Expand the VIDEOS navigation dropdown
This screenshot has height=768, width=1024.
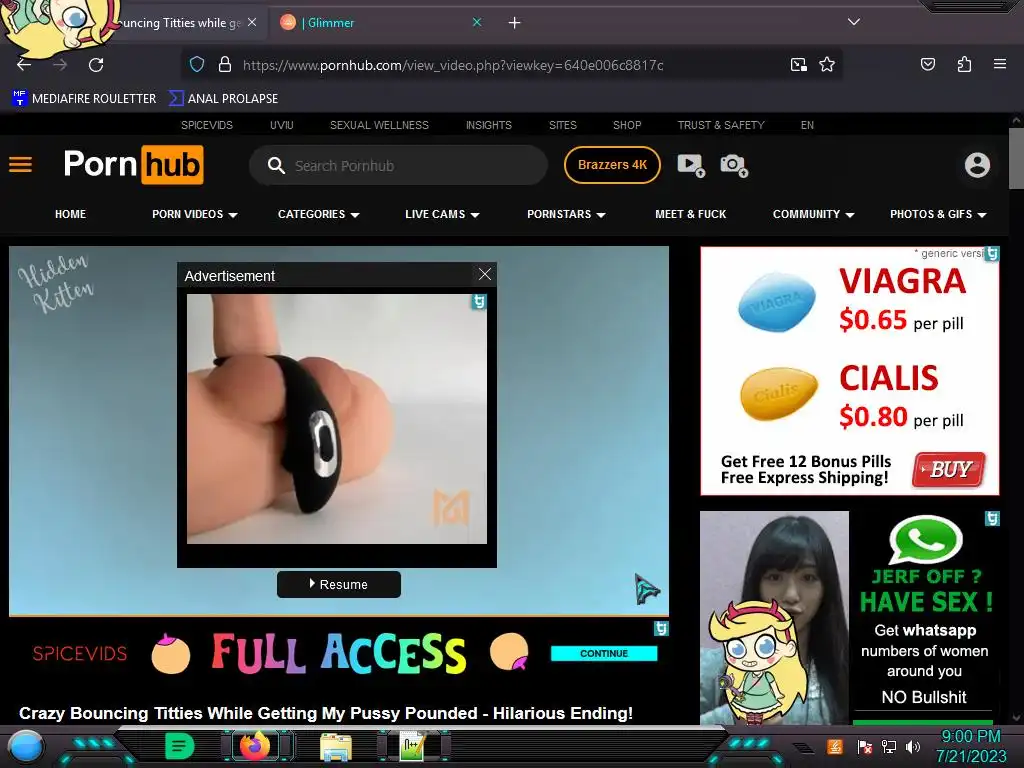195,214
